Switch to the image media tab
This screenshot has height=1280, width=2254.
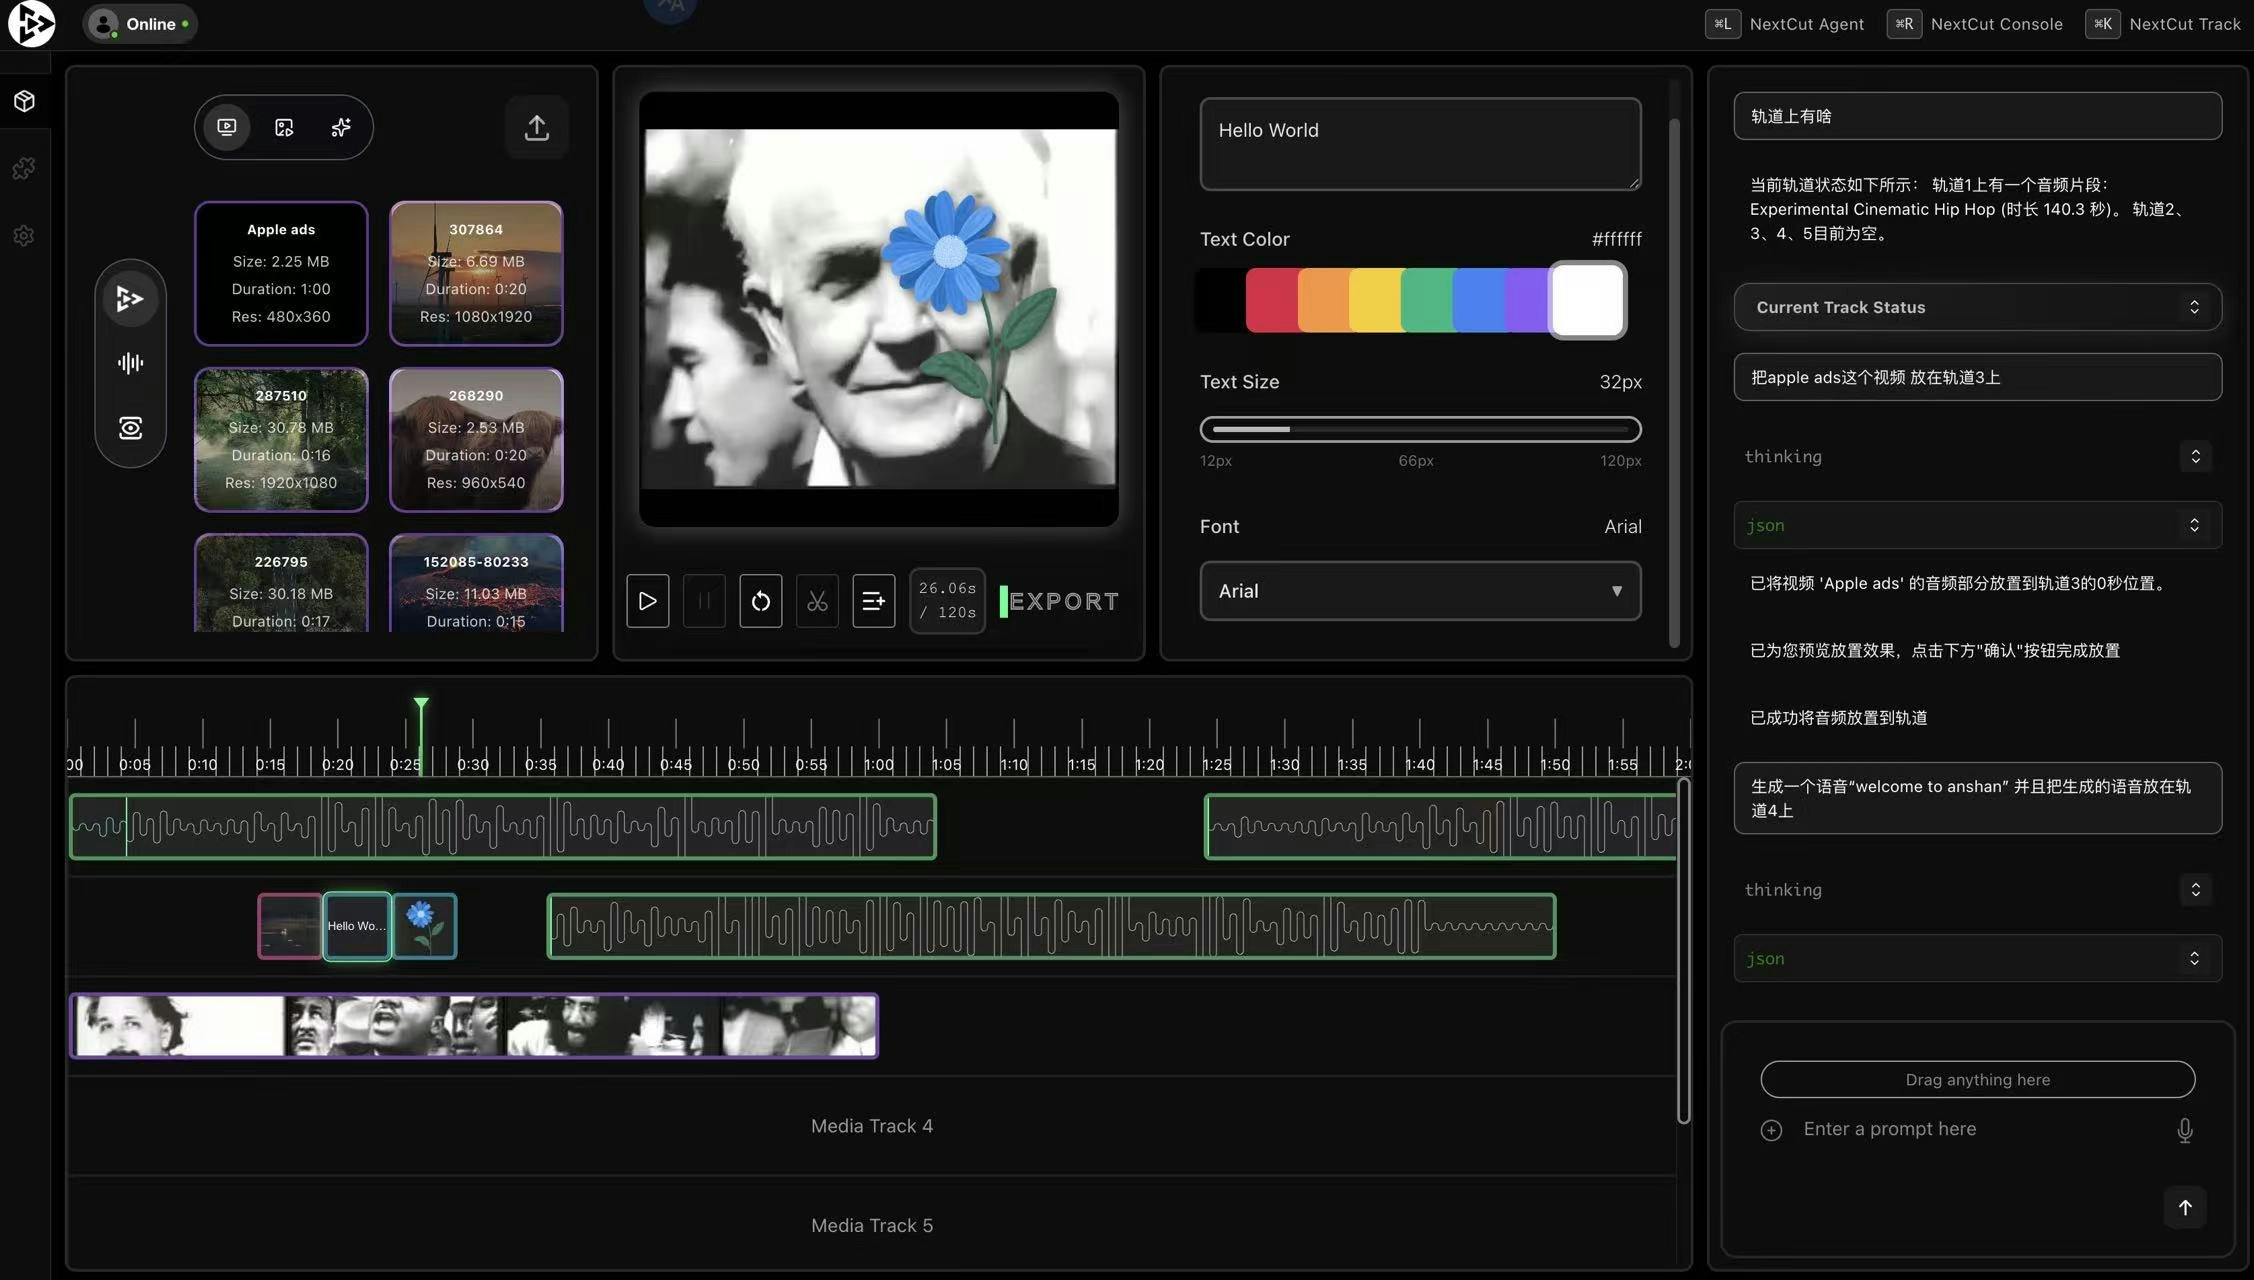(x=284, y=127)
